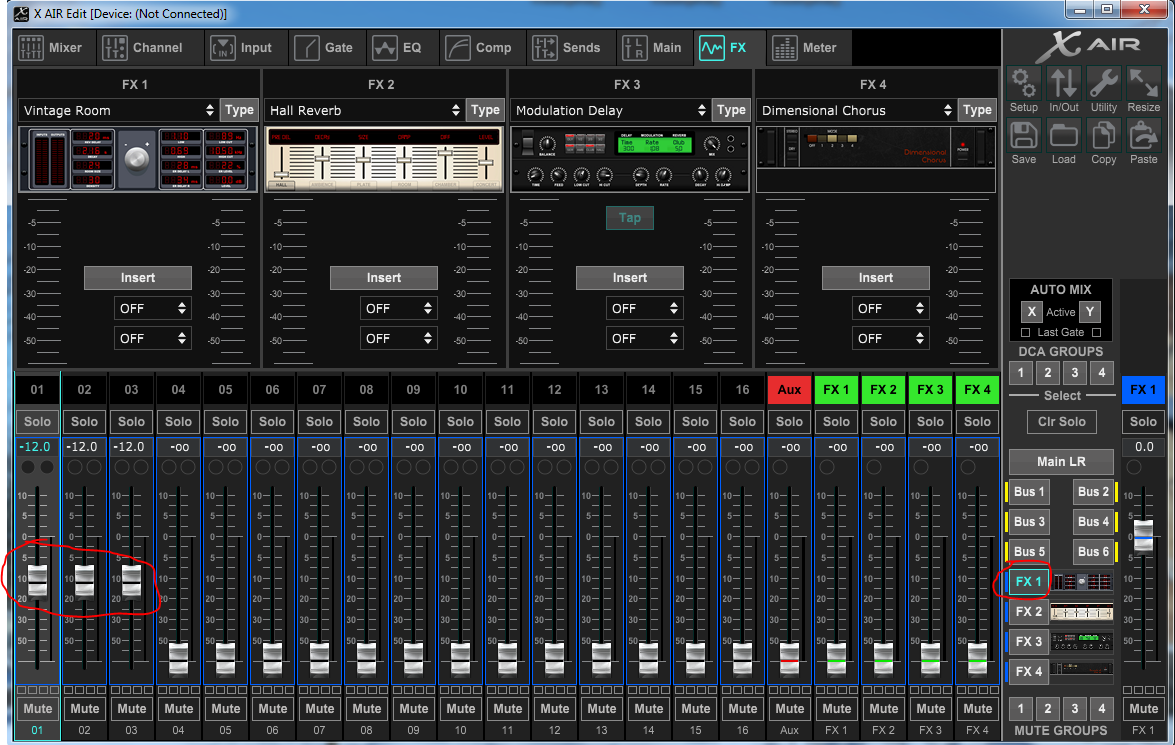Screen dimensions: 1175x745
Task: Mute channel 03
Action: (132, 708)
